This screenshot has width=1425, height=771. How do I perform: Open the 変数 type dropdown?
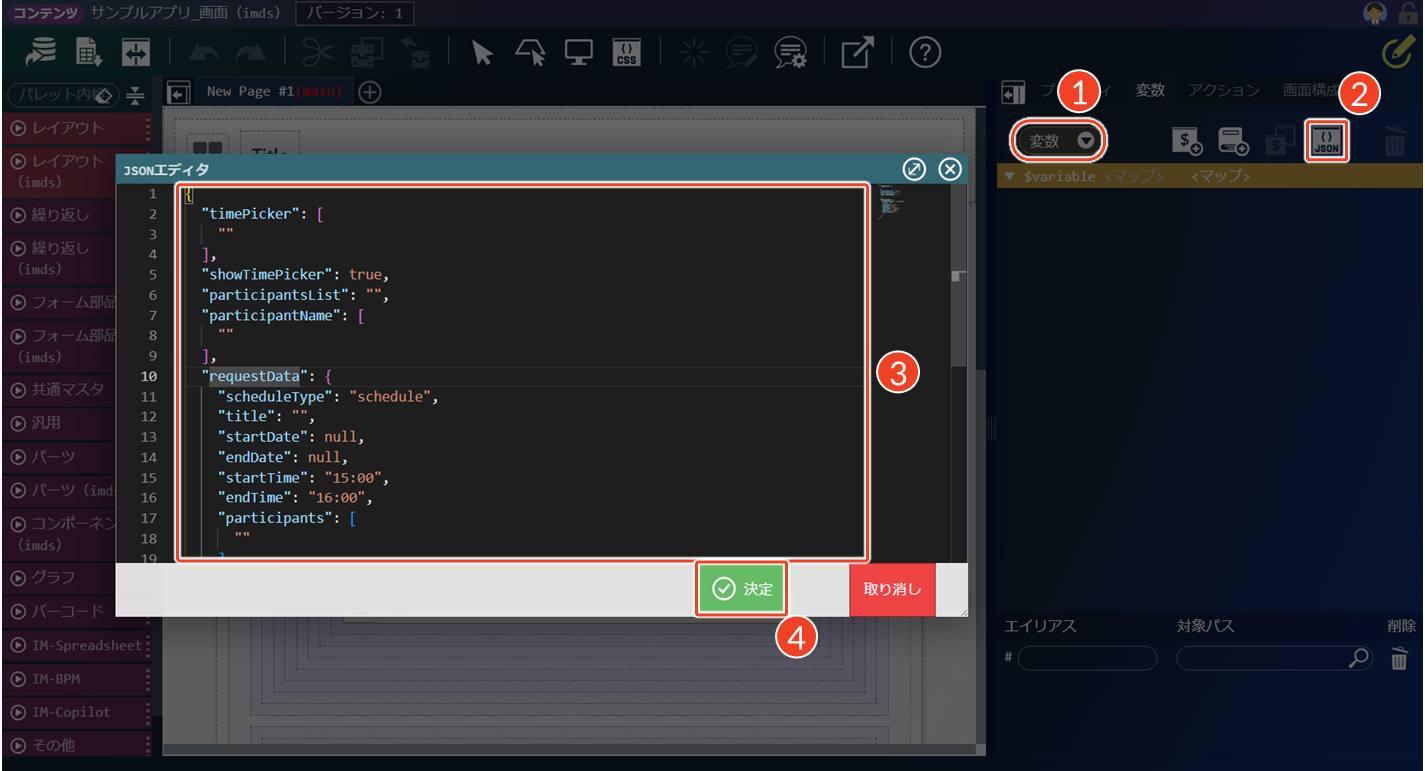coord(1060,141)
